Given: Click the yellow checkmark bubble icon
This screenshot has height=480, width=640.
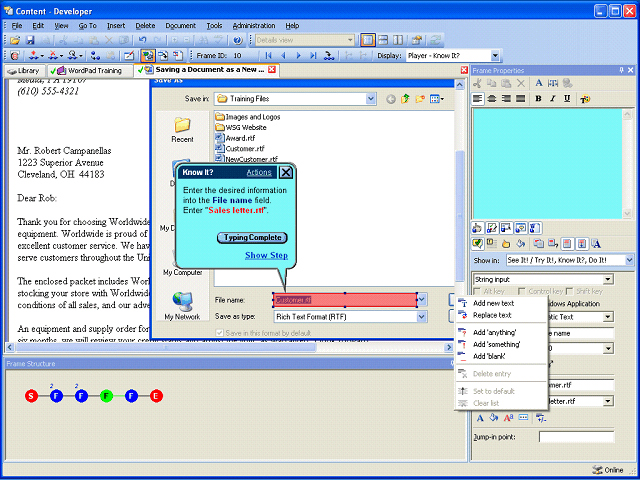Looking at the screenshot, I should [x=477, y=244].
